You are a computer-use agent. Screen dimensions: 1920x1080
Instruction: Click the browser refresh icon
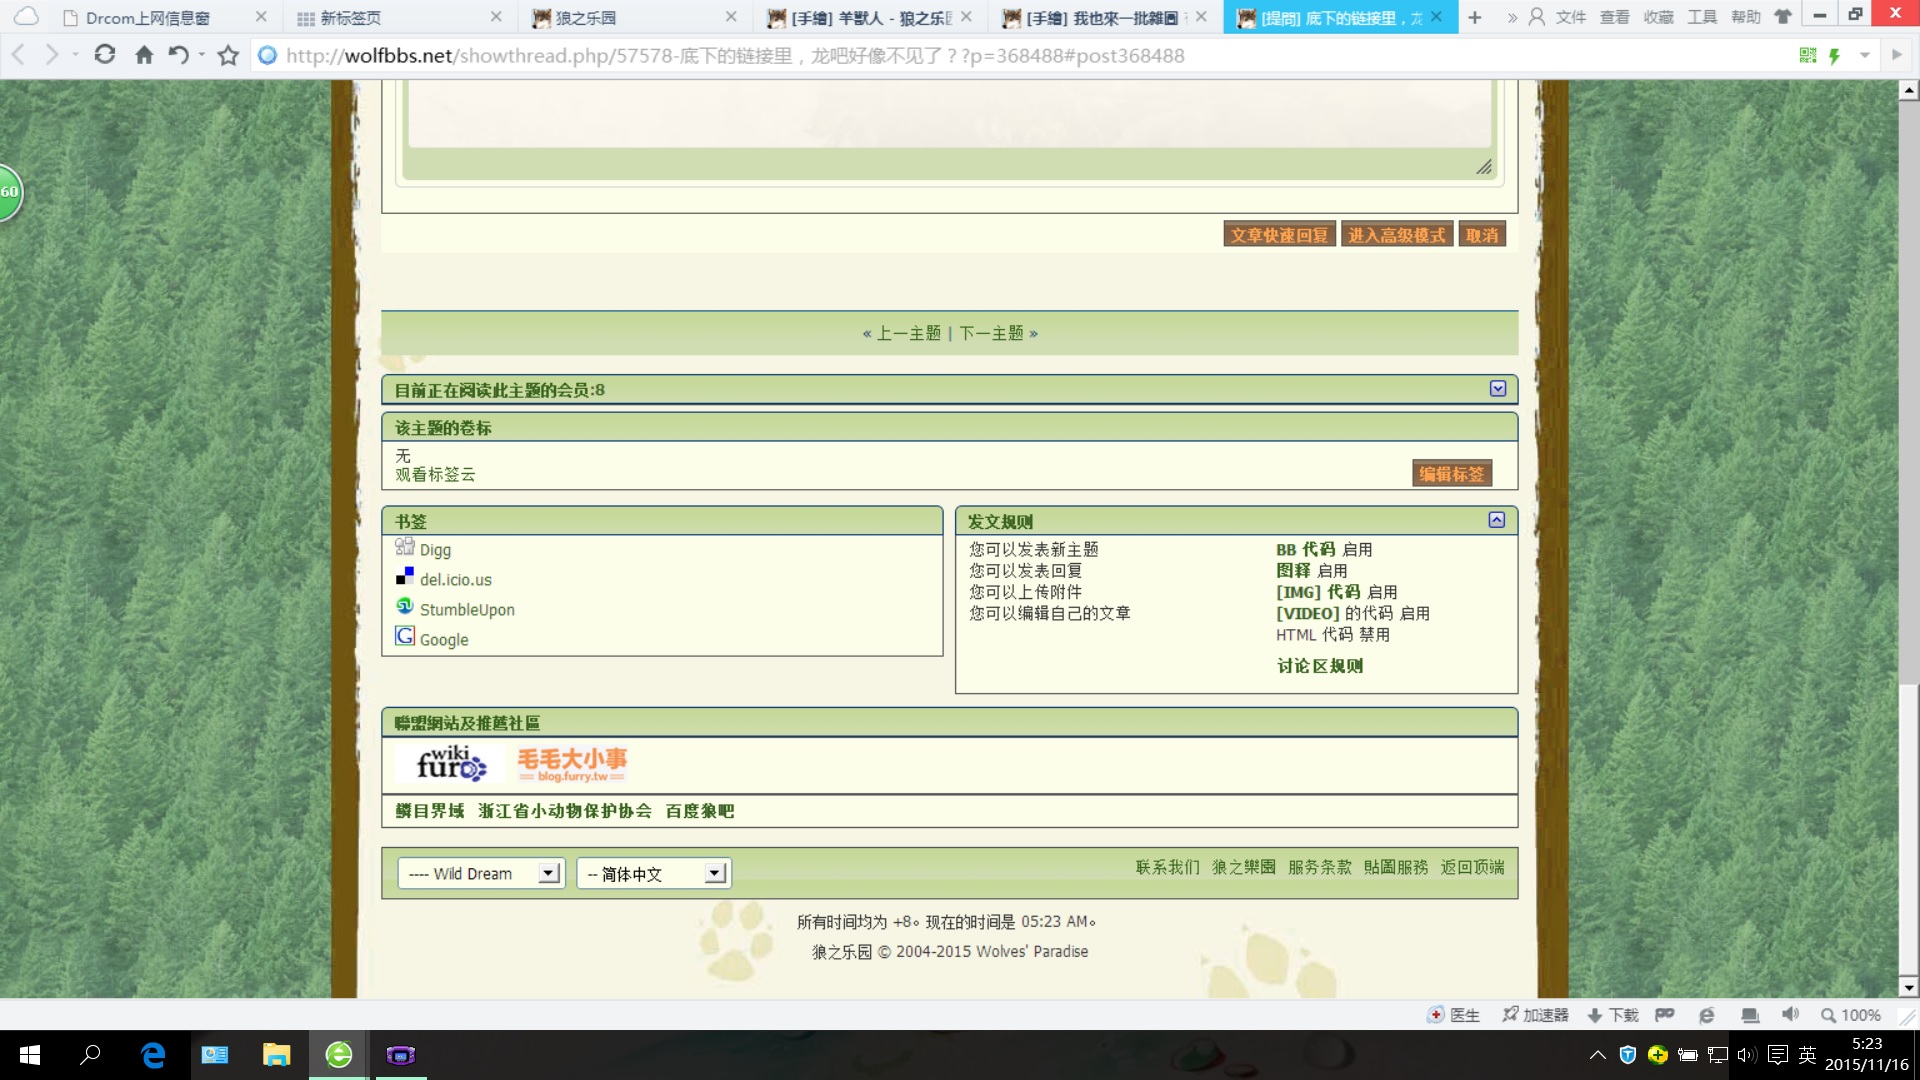tap(105, 55)
